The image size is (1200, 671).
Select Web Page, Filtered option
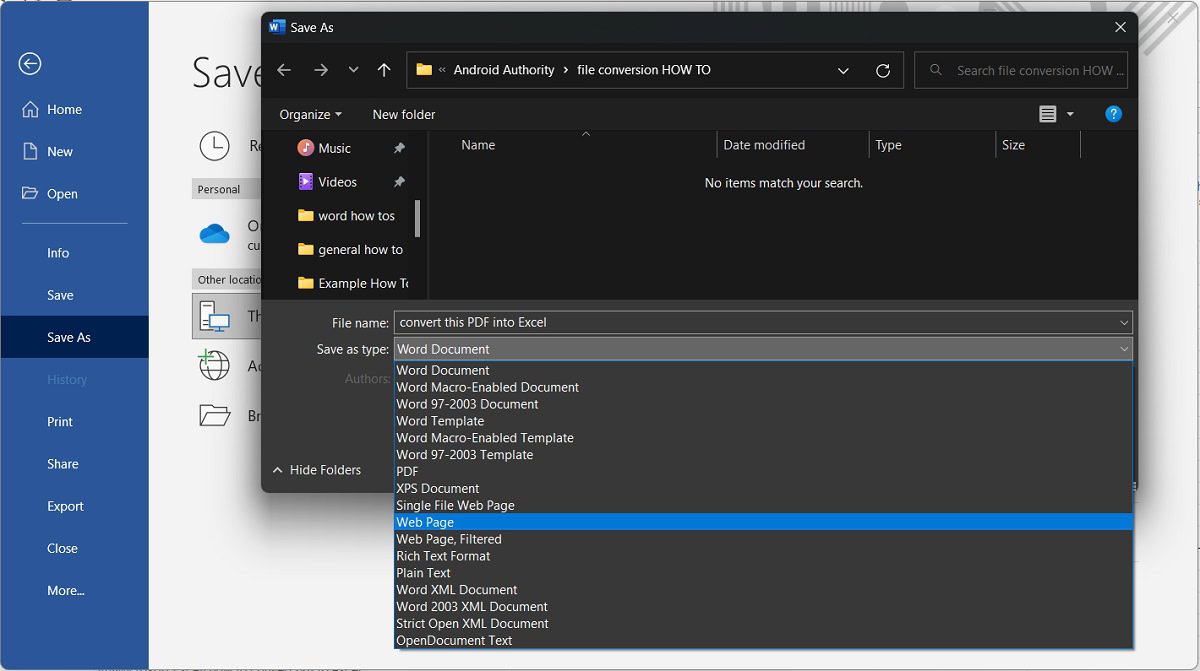[449, 539]
